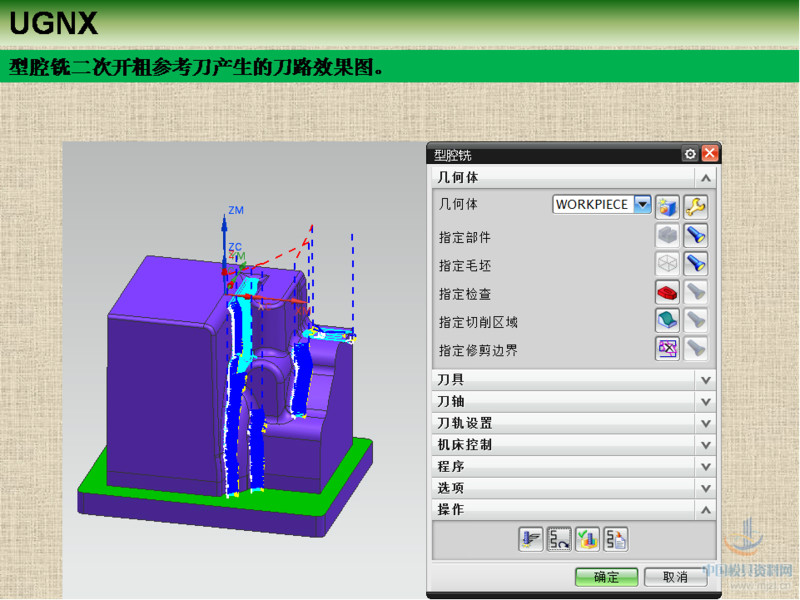Click the flashlight display icon for 指定切削区域
Screen dimensions: 800x600
click(x=695, y=320)
